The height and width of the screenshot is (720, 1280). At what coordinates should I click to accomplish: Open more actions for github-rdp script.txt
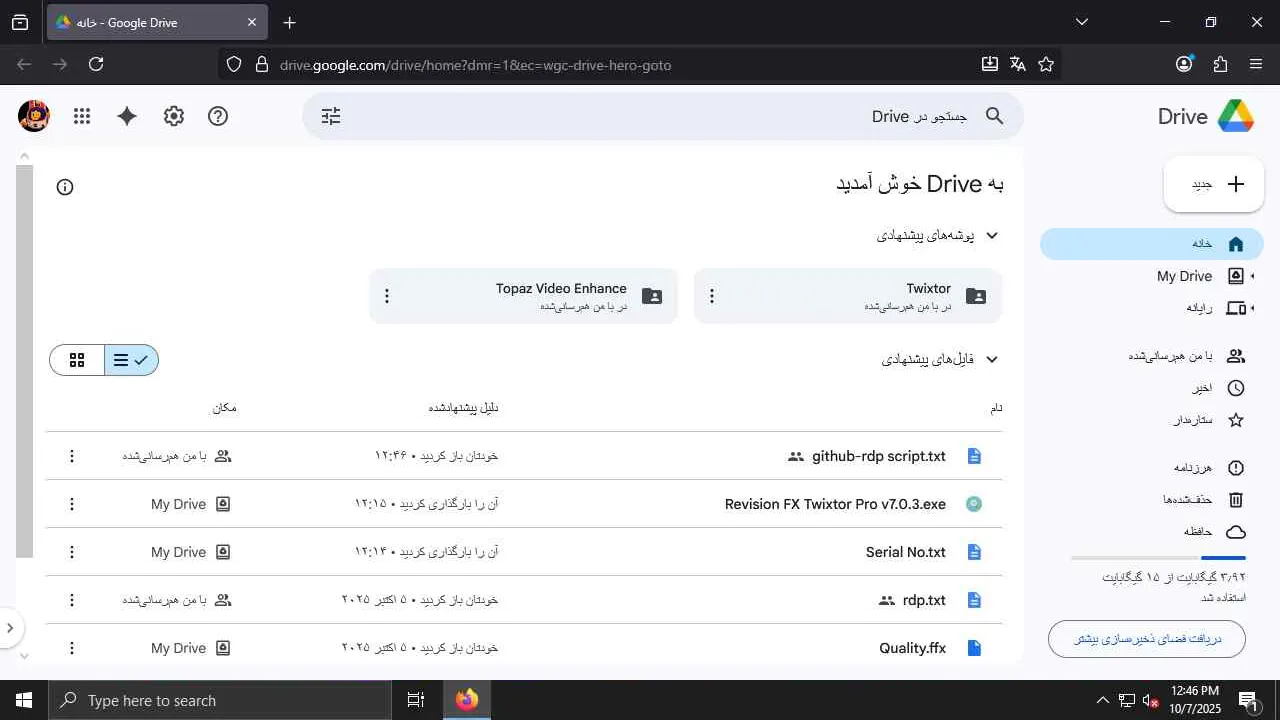71,456
